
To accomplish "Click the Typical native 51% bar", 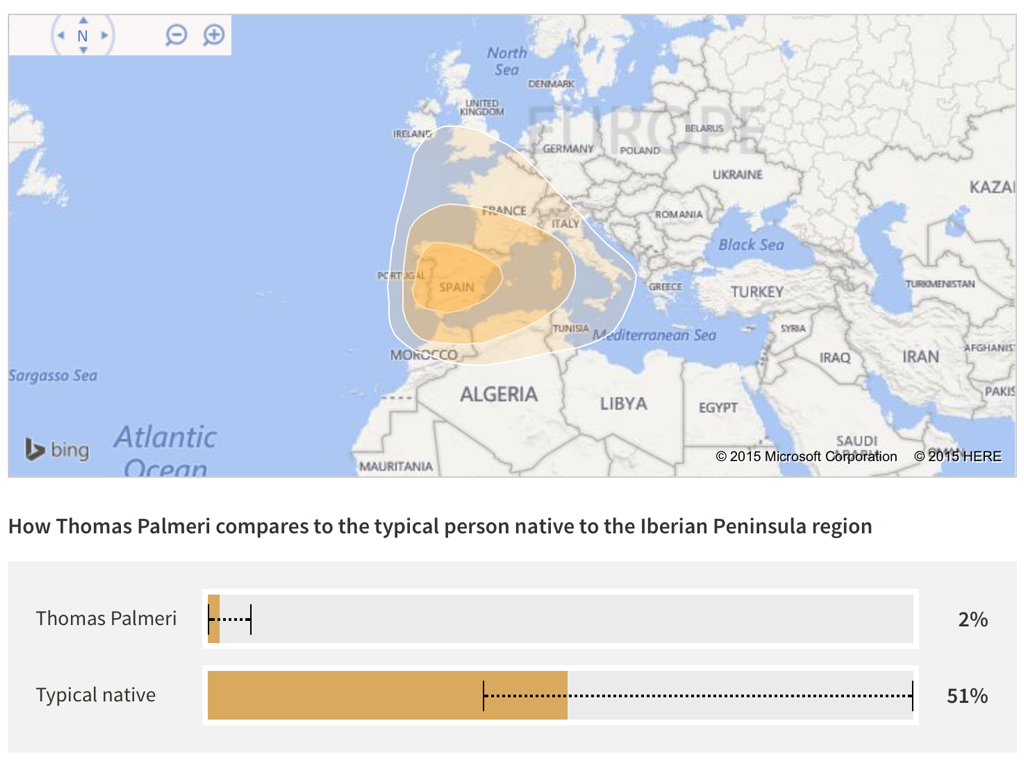I will coord(560,695).
